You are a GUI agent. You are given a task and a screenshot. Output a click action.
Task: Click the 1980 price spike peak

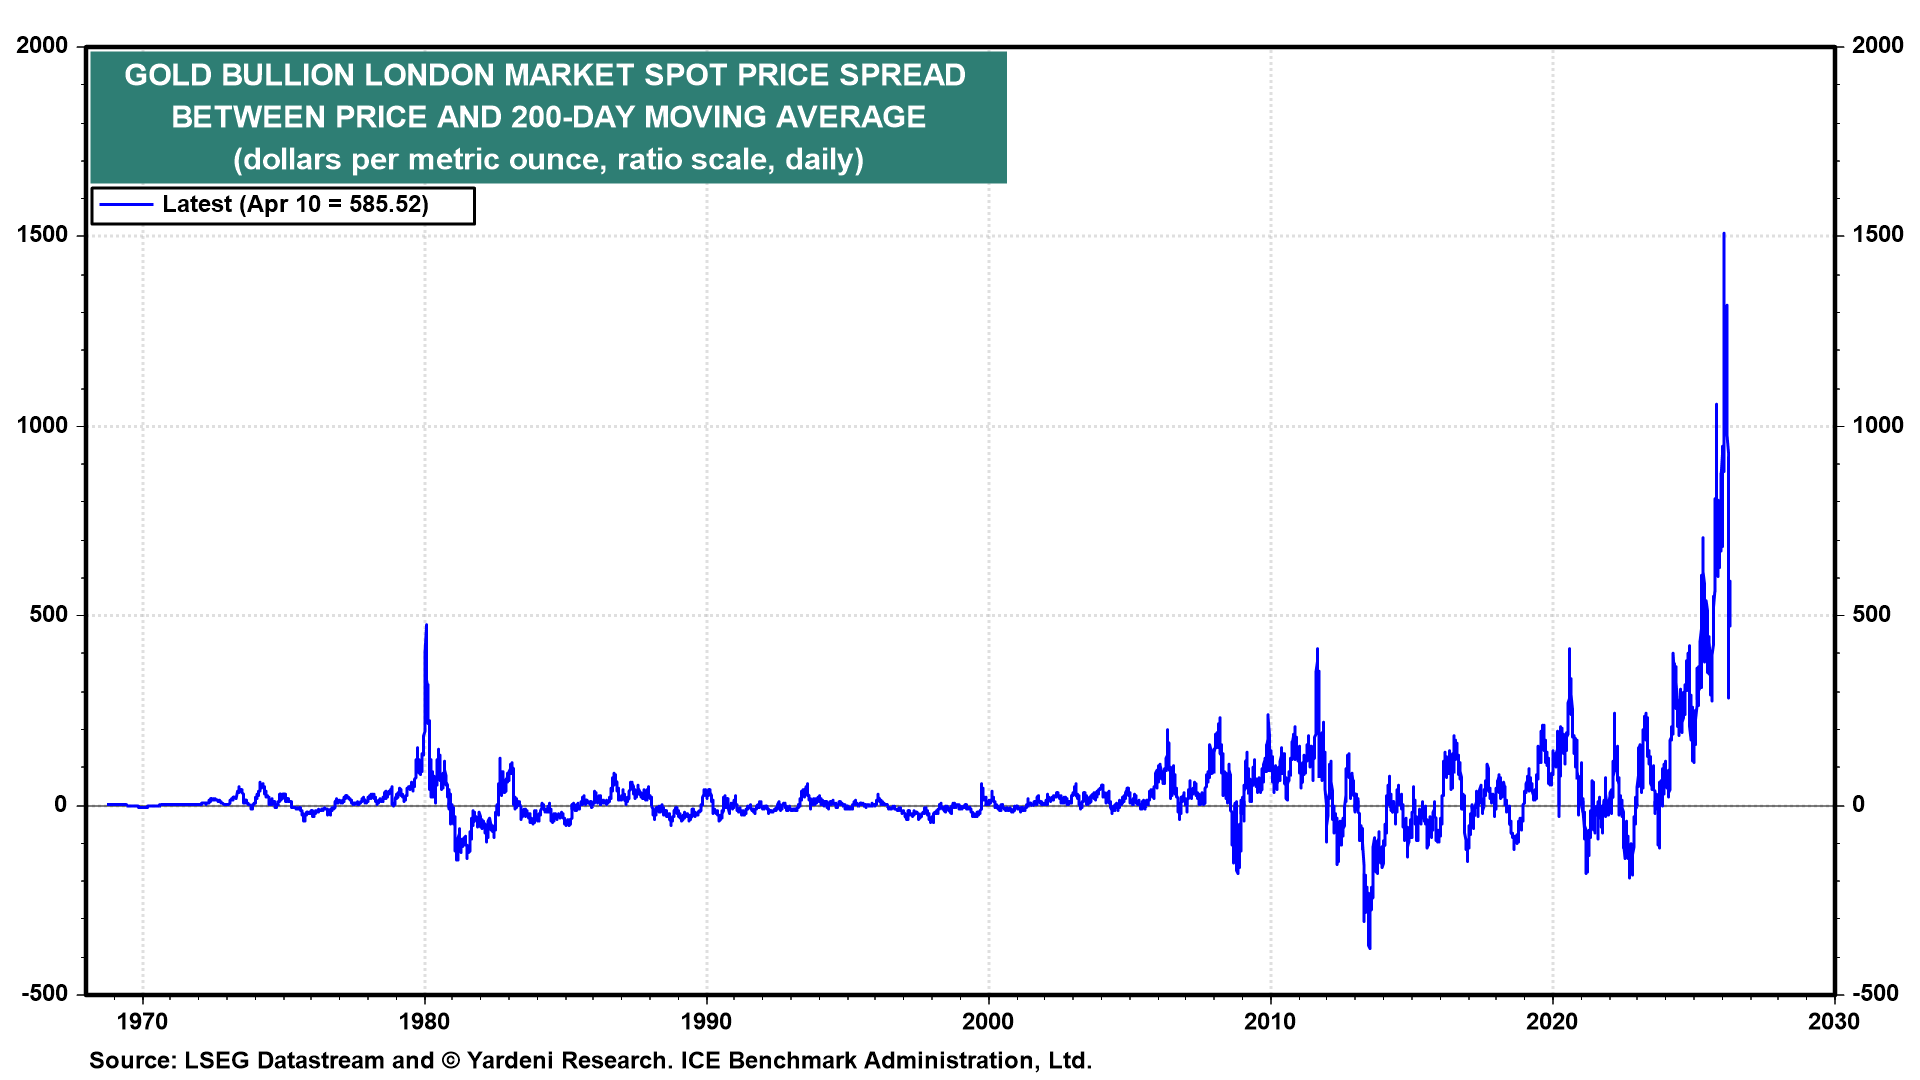(x=426, y=626)
